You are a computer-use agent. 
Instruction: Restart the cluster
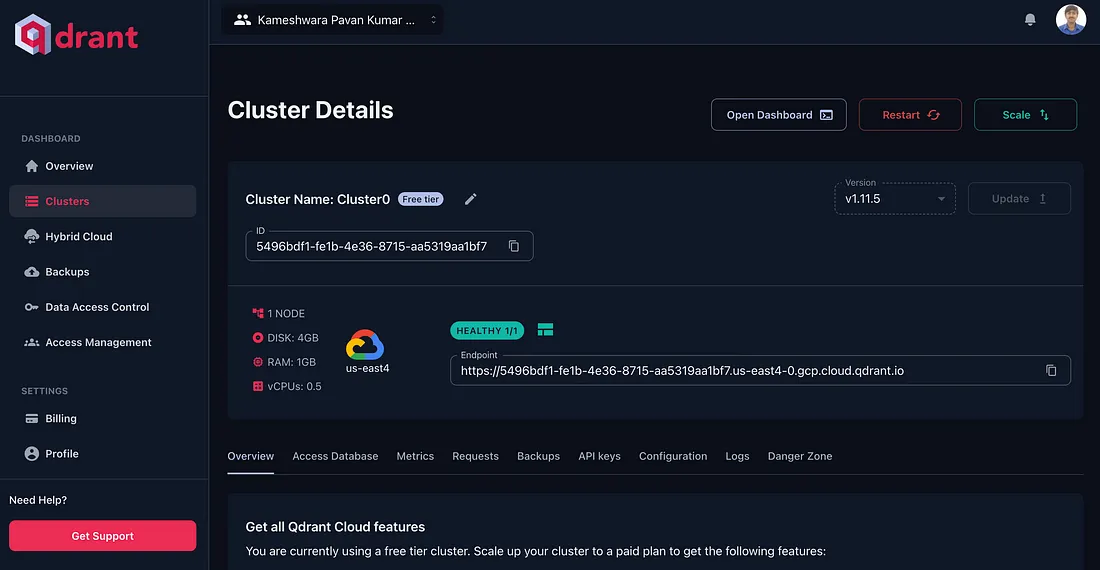pyautogui.click(x=910, y=114)
